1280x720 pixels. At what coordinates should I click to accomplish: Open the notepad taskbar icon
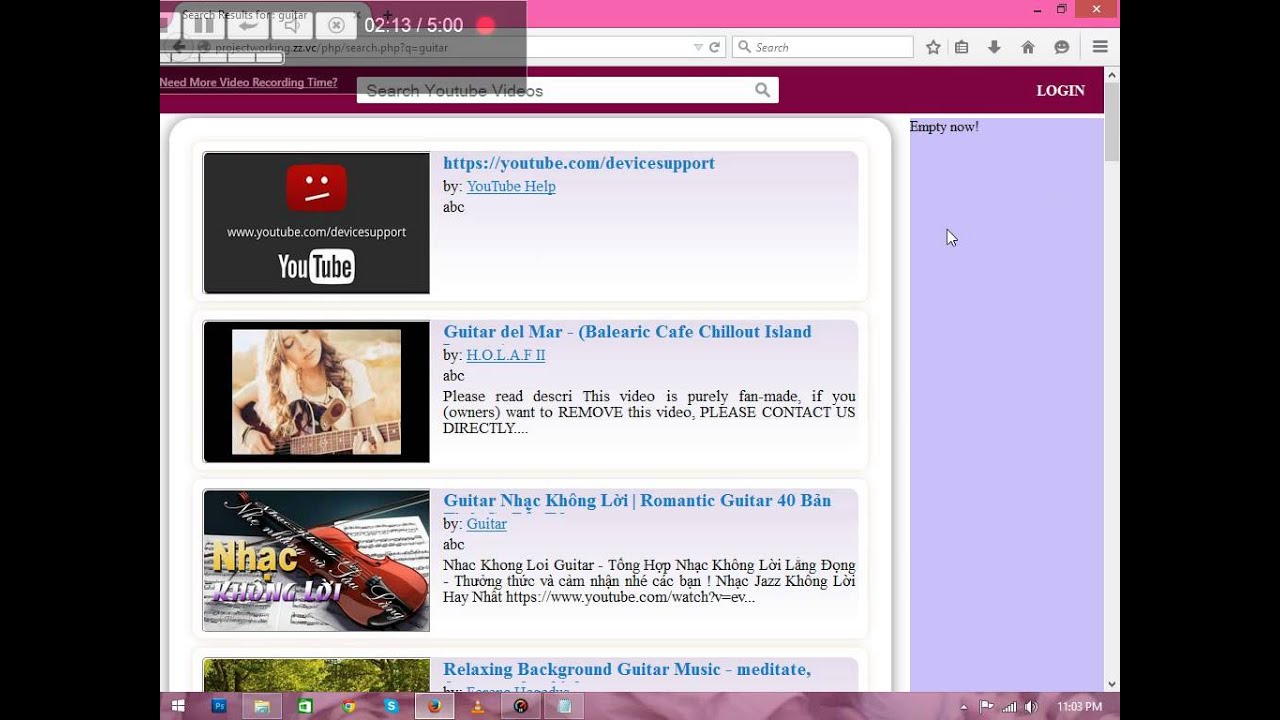pyautogui.click(x=564, y=706)
